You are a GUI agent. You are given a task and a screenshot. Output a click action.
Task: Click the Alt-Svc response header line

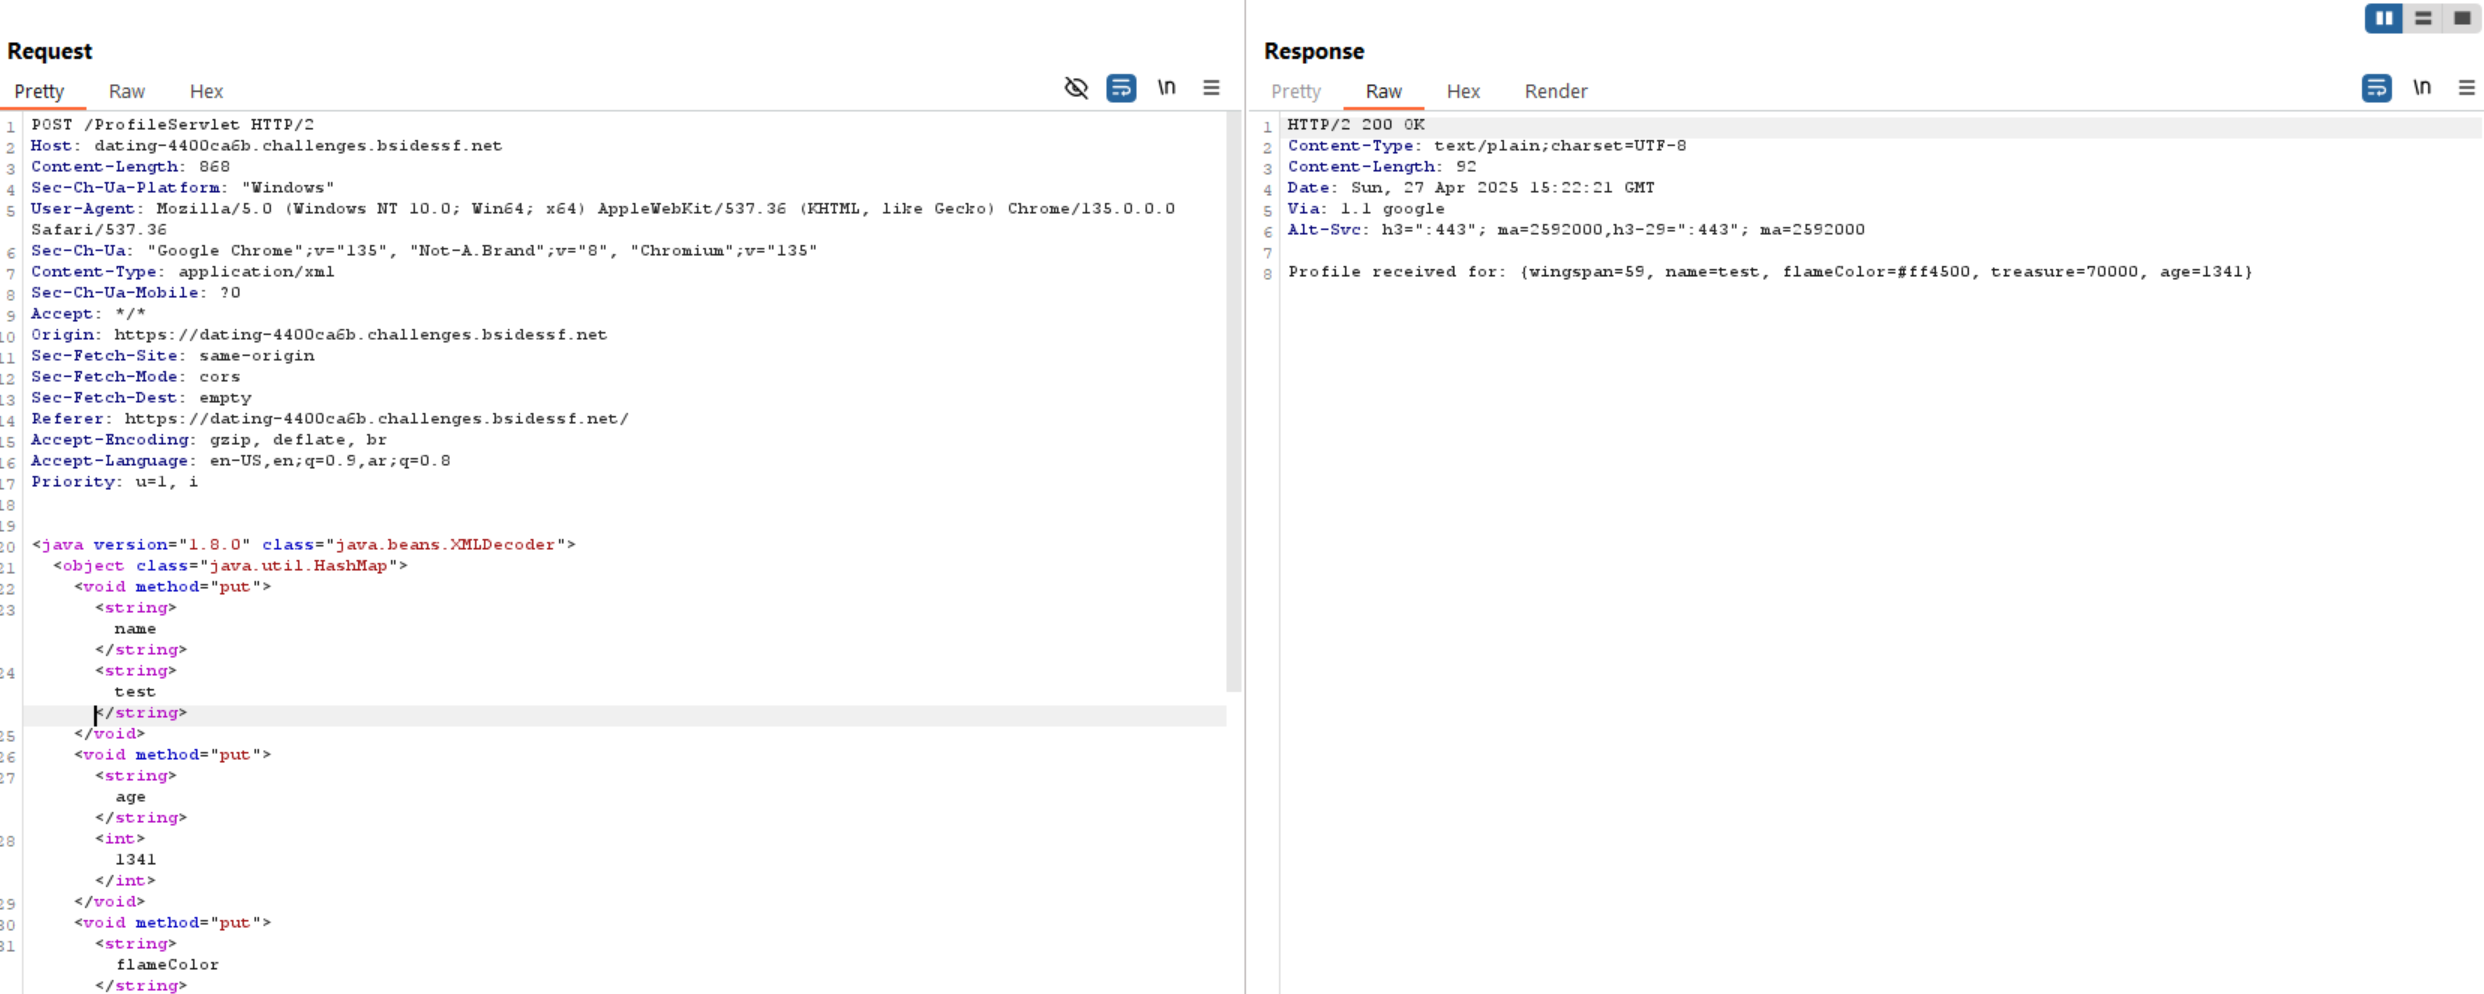coord(1576,230)
